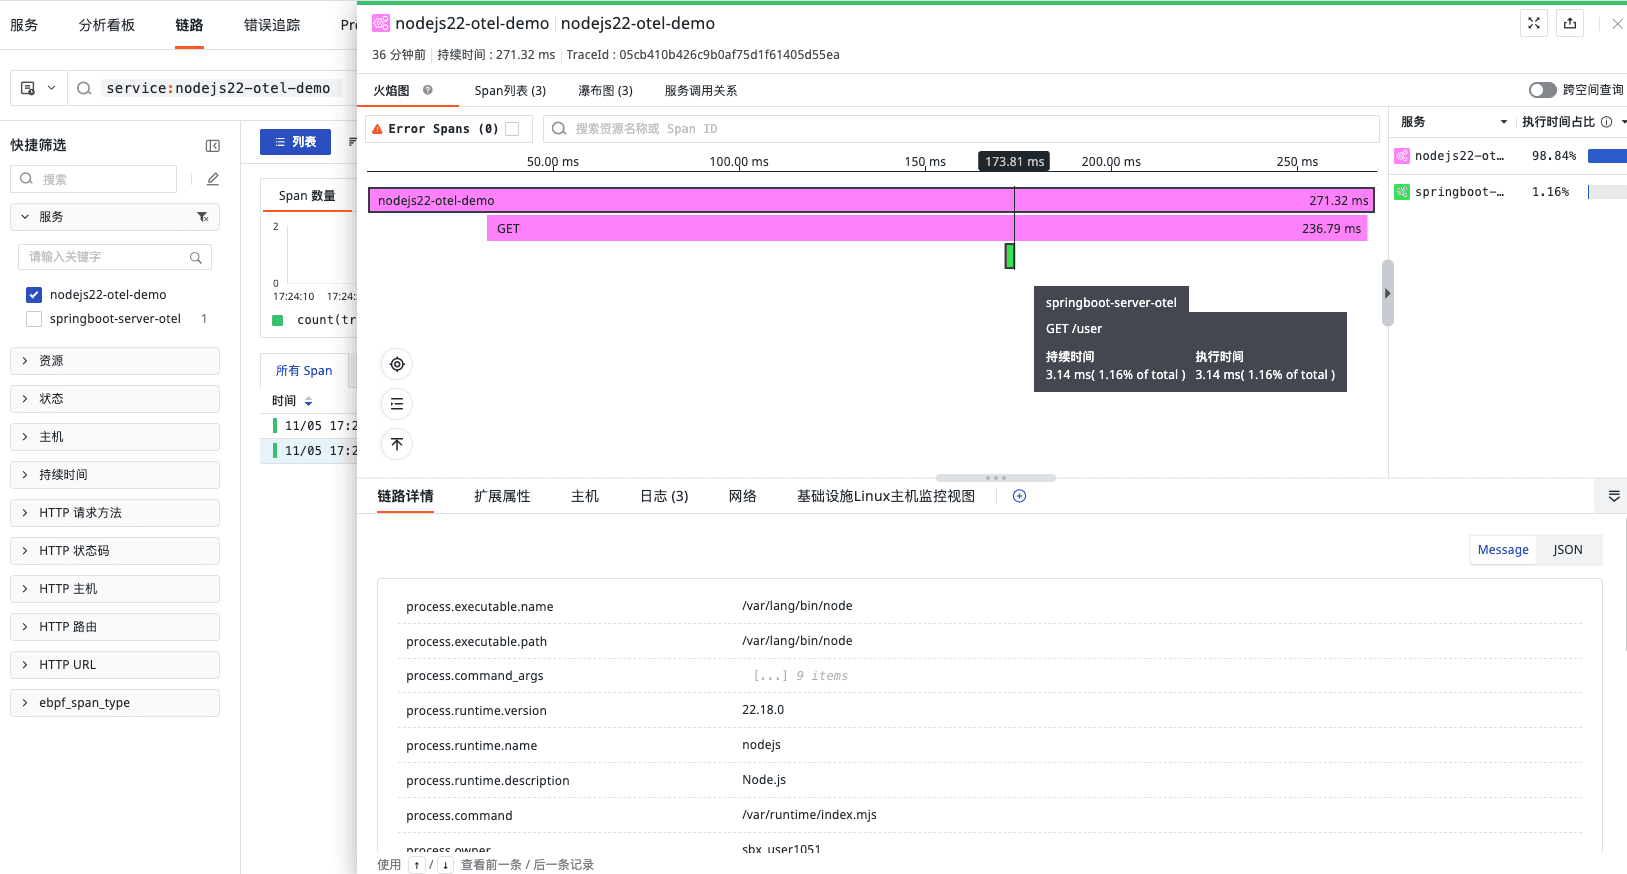Toggle cross-space query switch
Image resolution: width=1627 pixels, height=874 pixels.
1543,90
